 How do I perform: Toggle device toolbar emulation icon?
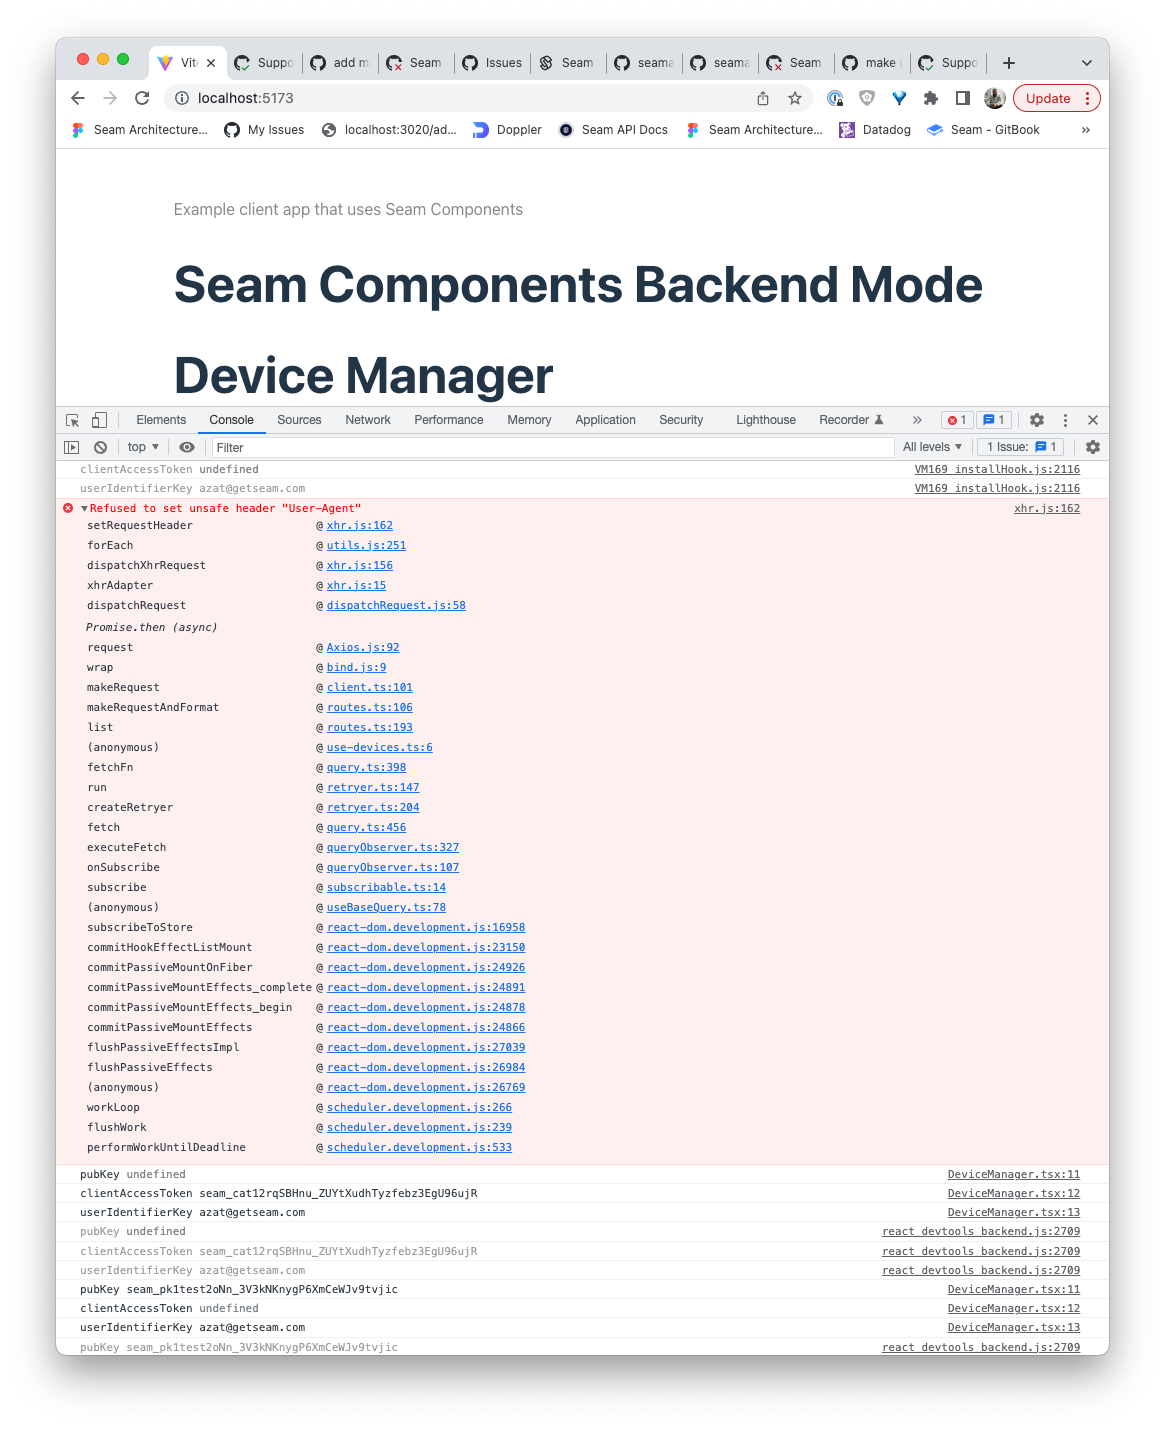[x=99, y=420]
